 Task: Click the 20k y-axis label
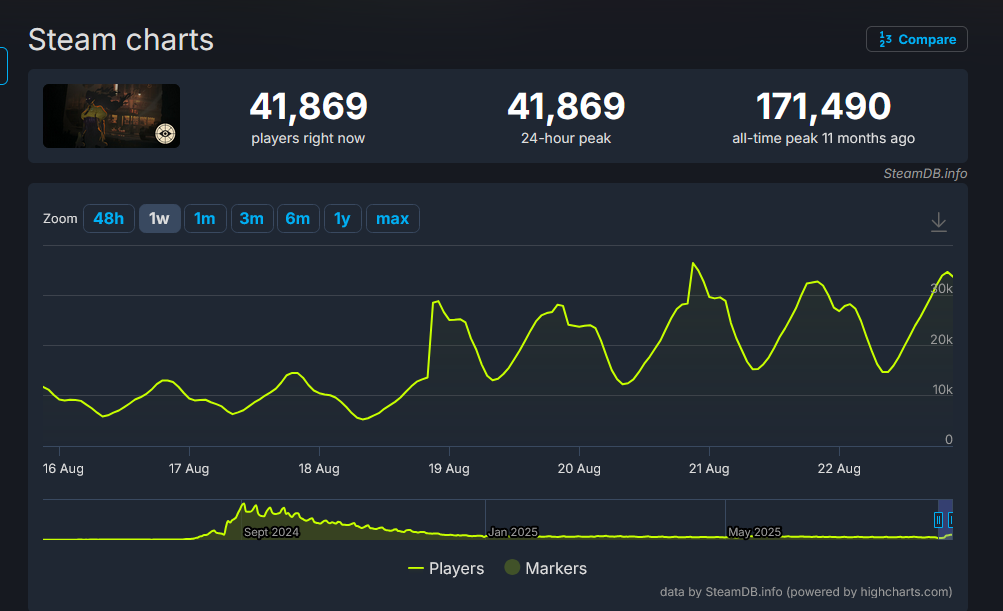pyautogui.click(x=941, y=339)
